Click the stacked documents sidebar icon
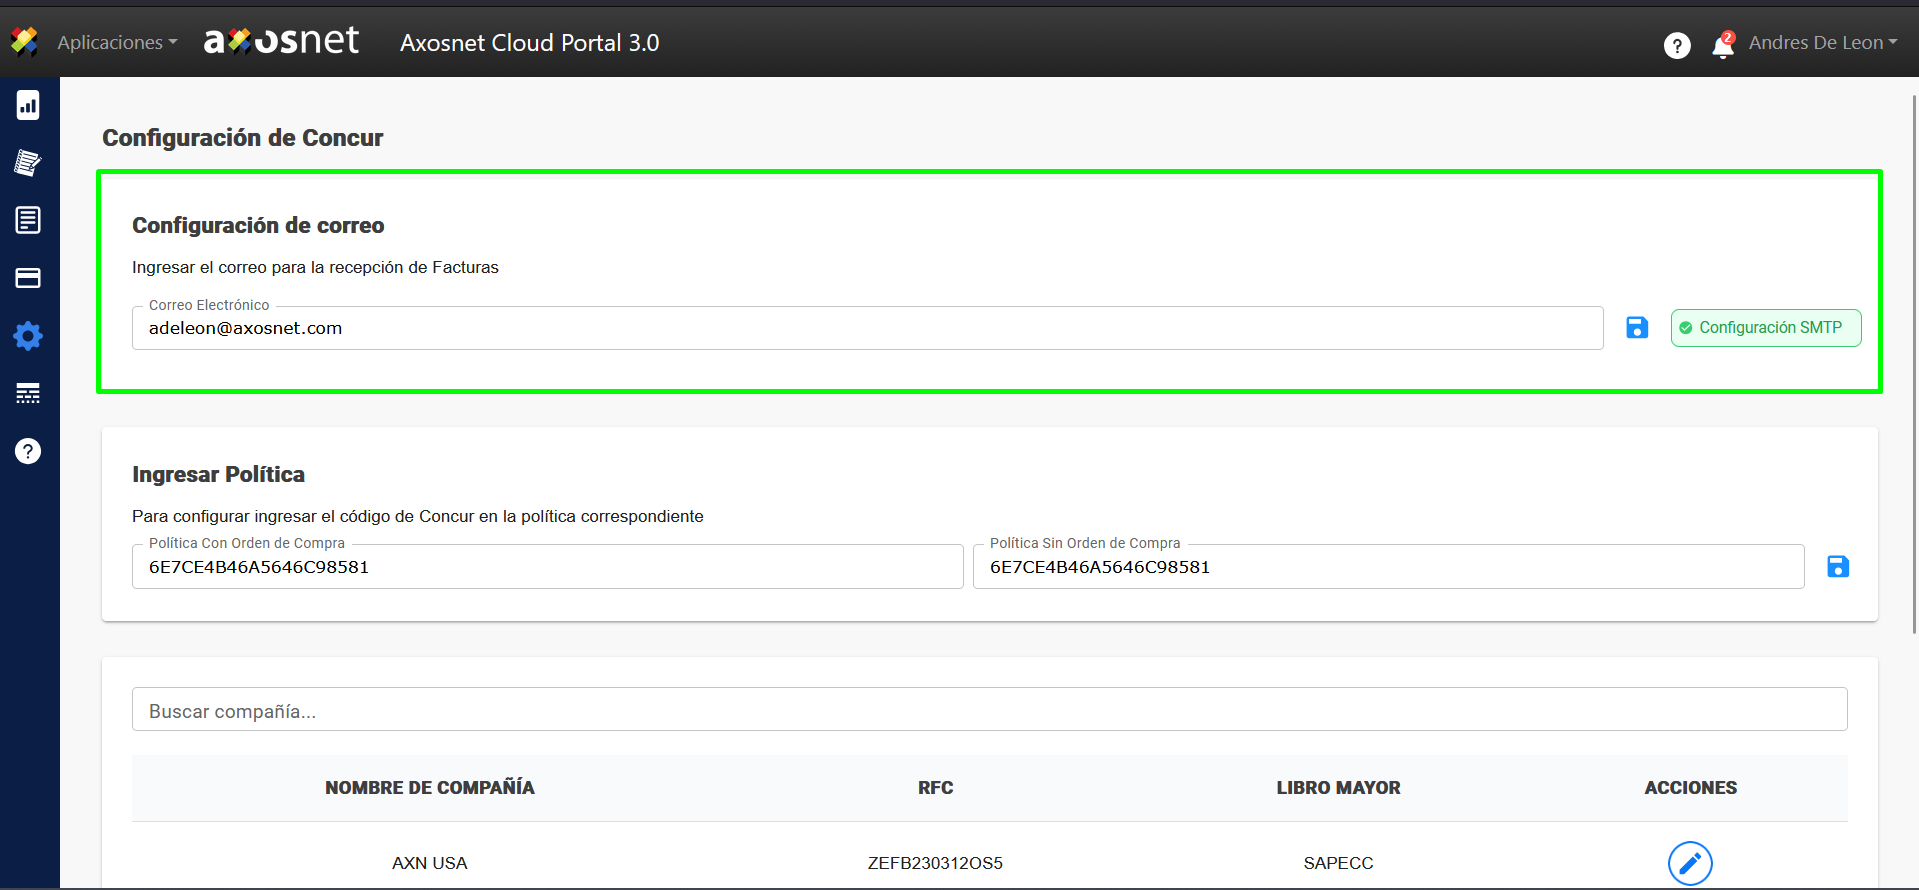Image resolution: width=1919 pixels, height=890 pixels. (x=28, y=162)
